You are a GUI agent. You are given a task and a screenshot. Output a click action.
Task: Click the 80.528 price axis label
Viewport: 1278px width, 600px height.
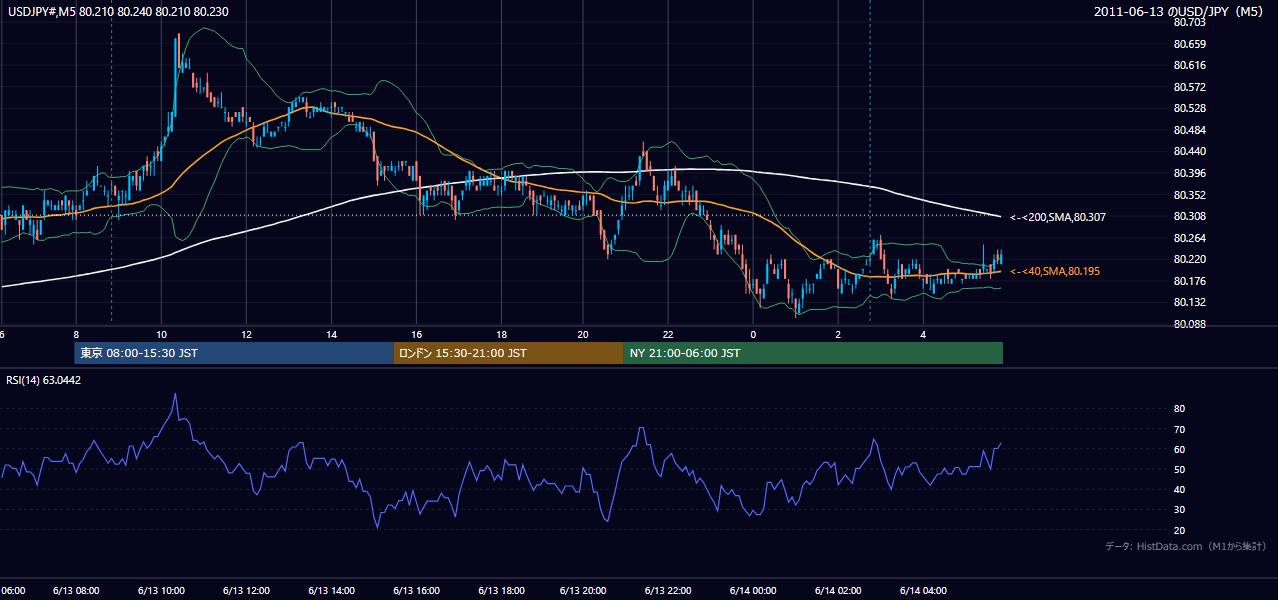pos(1189,108)
